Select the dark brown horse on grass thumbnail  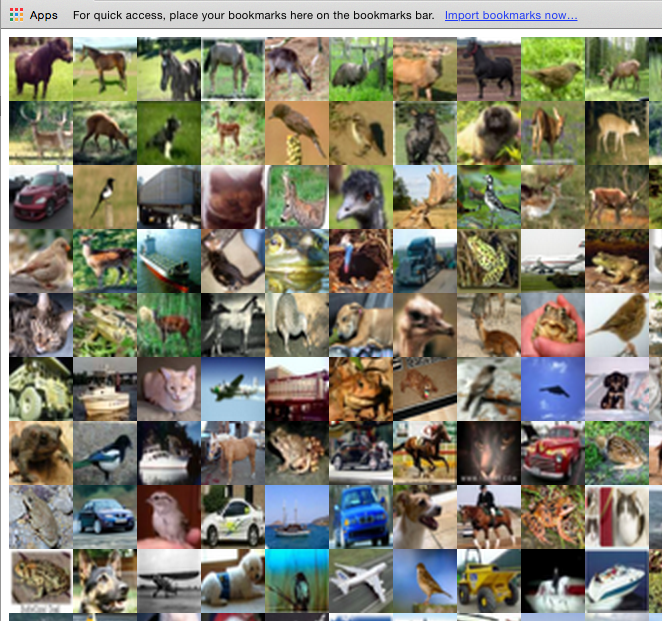(41, 69)
